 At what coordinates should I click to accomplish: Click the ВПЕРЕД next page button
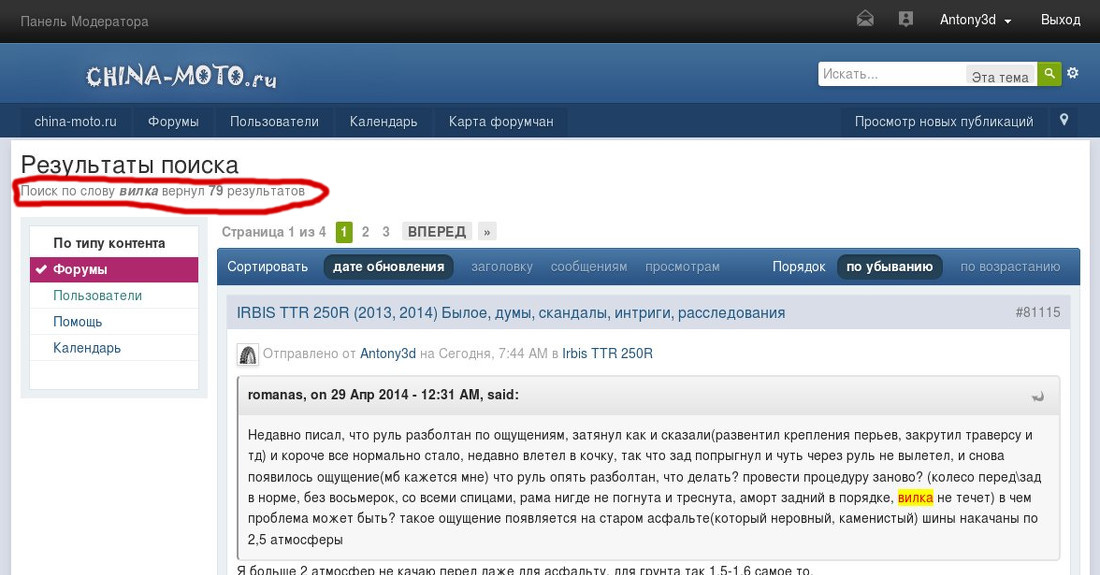(436, 232)
